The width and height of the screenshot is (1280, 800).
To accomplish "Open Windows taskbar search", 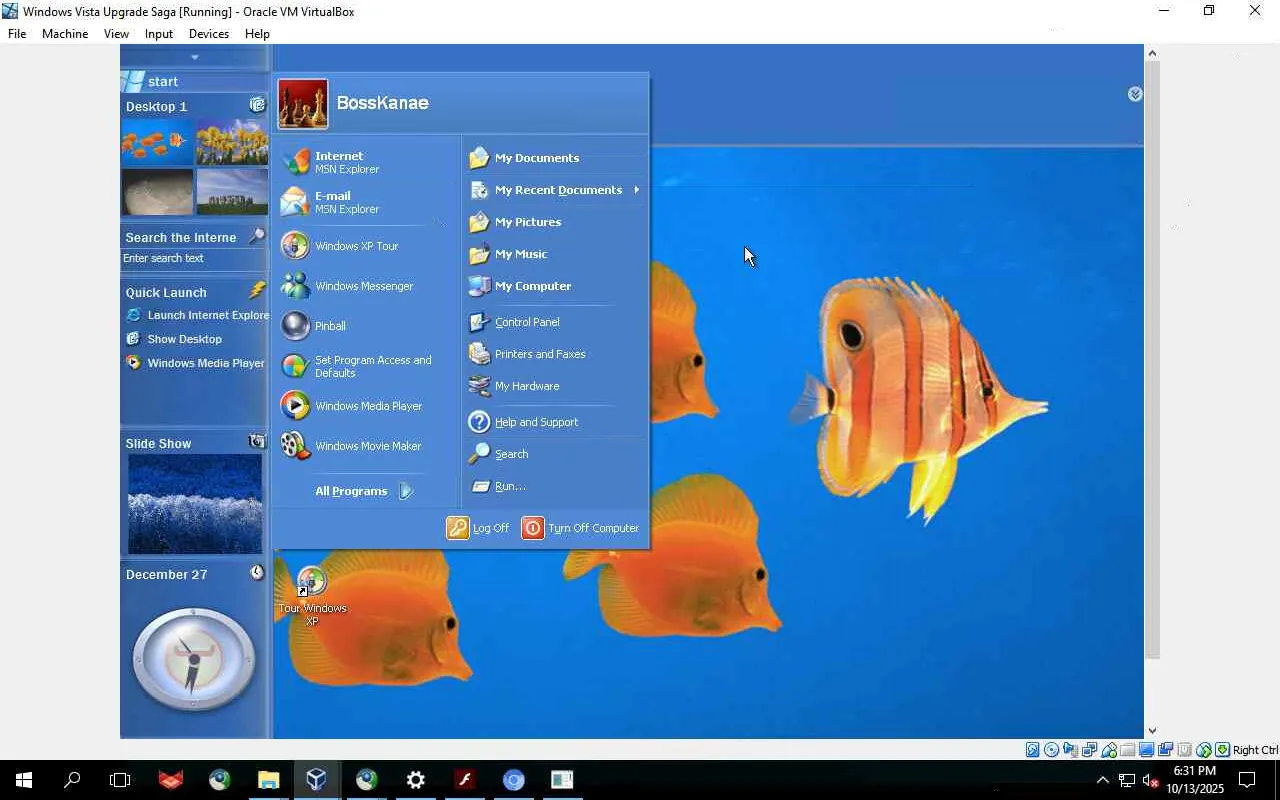I will 72,780.
